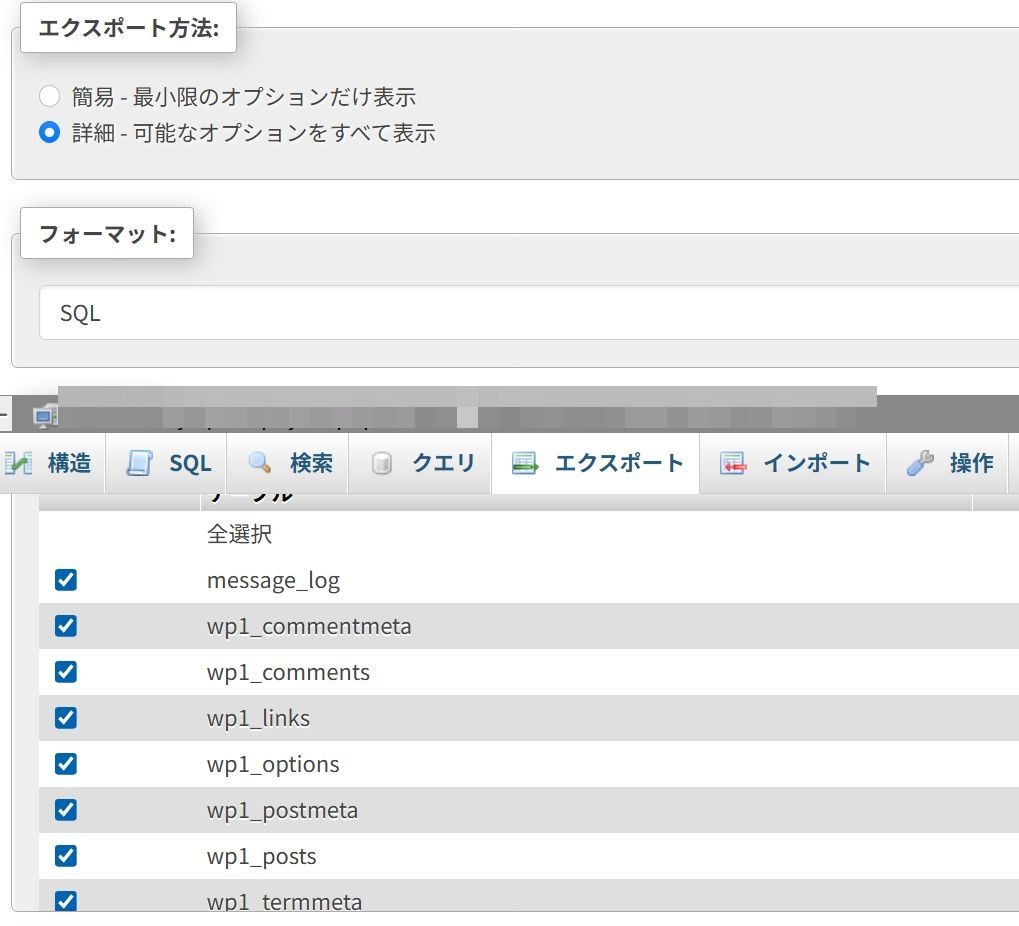Toggle the wp1_options table checkbox
The image size is (1019, 926).
coord(66,764)
